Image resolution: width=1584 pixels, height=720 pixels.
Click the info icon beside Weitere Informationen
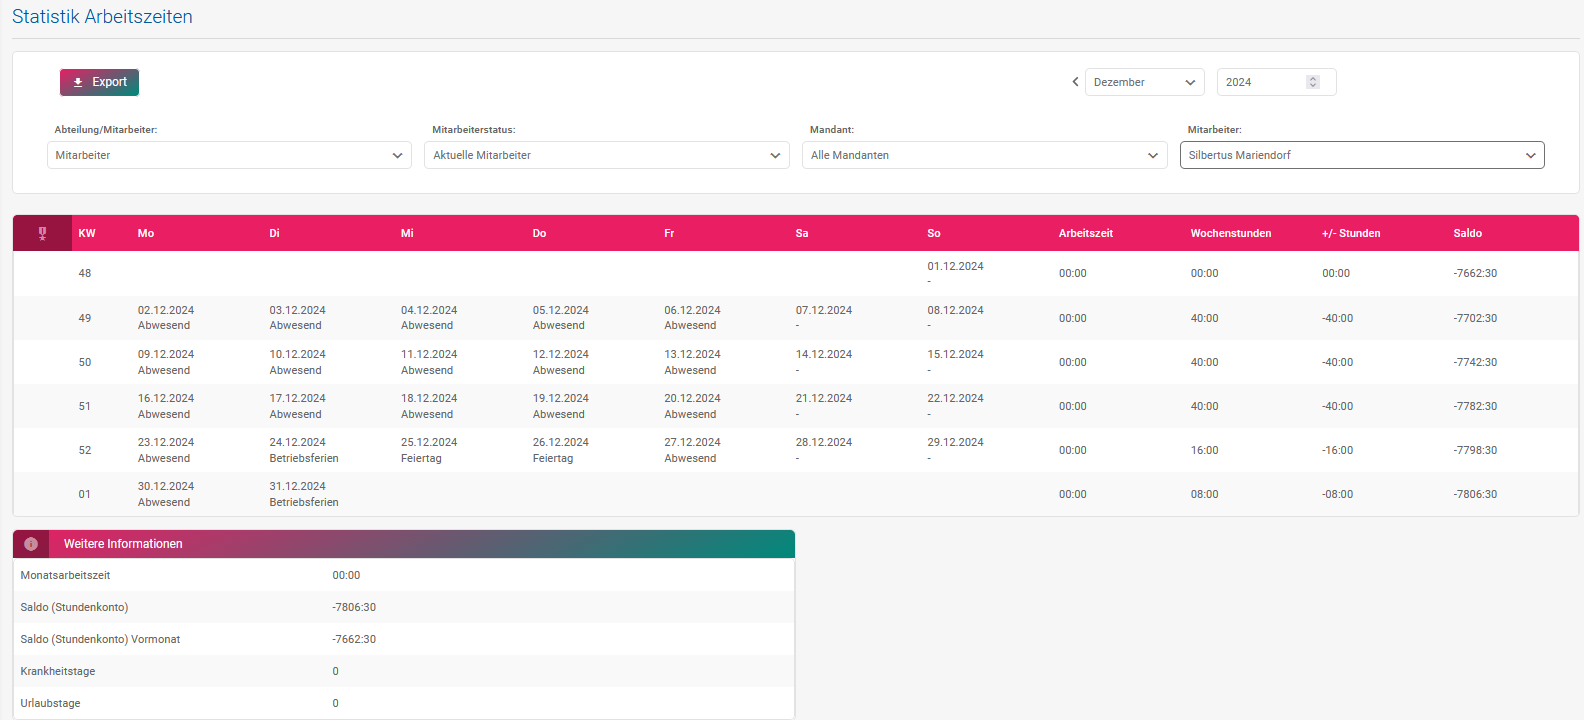31,544
